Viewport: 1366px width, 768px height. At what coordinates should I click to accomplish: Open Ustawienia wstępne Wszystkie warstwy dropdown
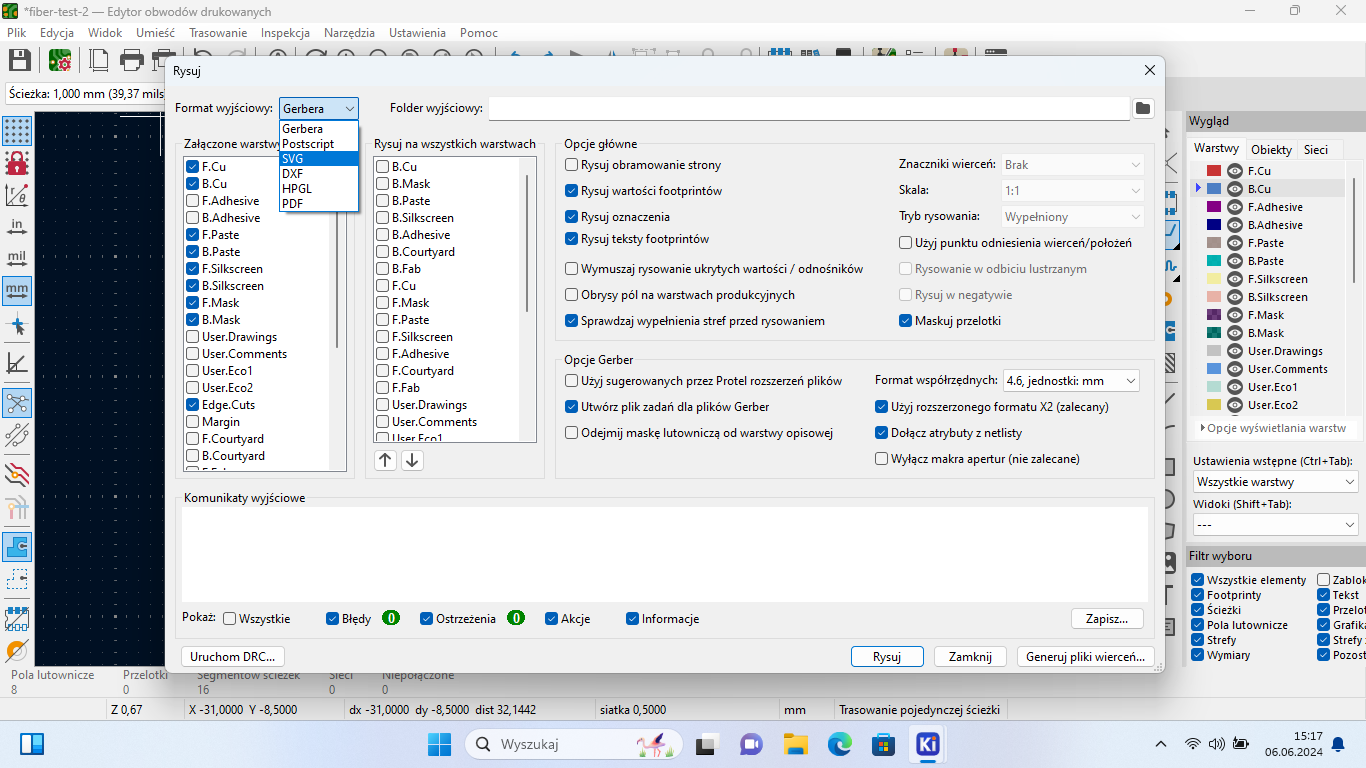pyautogui.click(x=1275, y=482)
